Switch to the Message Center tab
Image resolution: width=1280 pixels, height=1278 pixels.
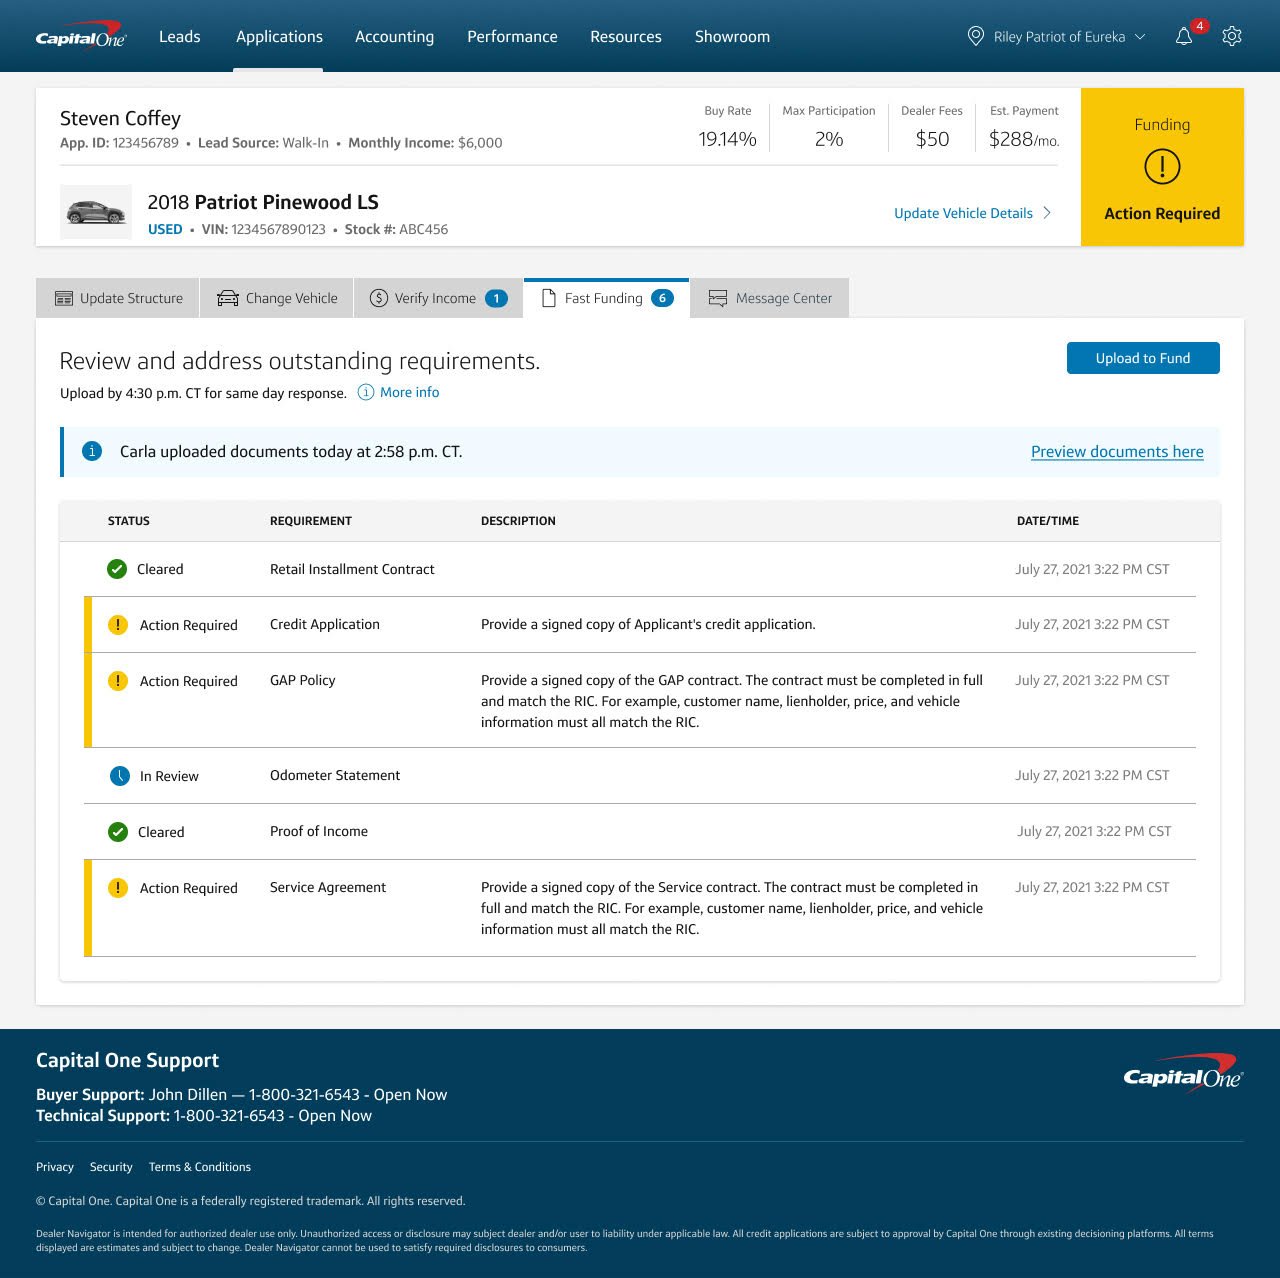coord(770,298)
